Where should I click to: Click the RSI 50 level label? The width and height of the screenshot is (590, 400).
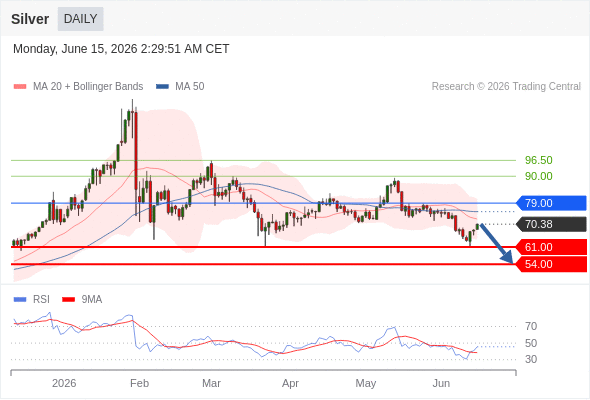pyautogui.click(x=531, y=343)
